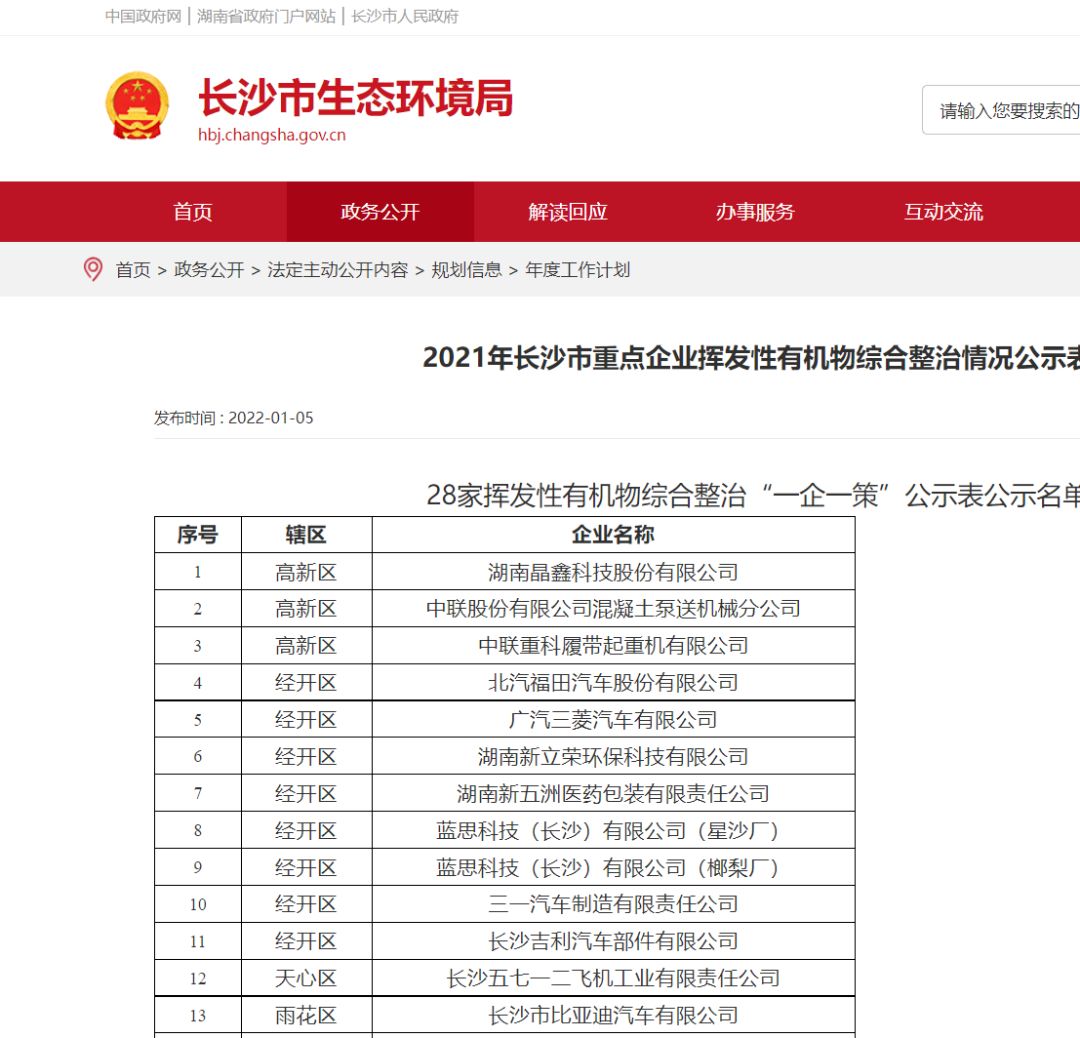This screenshot has width=1080, height=1038.
Task: Select 北汽福田汽车股份有限公司 cell
Action: [614, 683]
